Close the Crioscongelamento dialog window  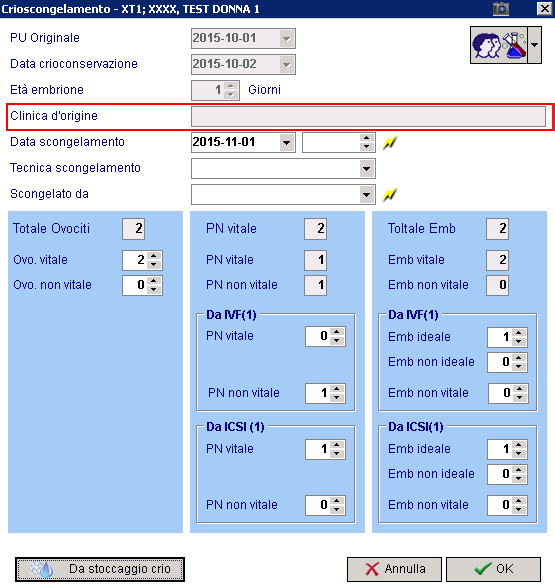(x=545, y=9)
